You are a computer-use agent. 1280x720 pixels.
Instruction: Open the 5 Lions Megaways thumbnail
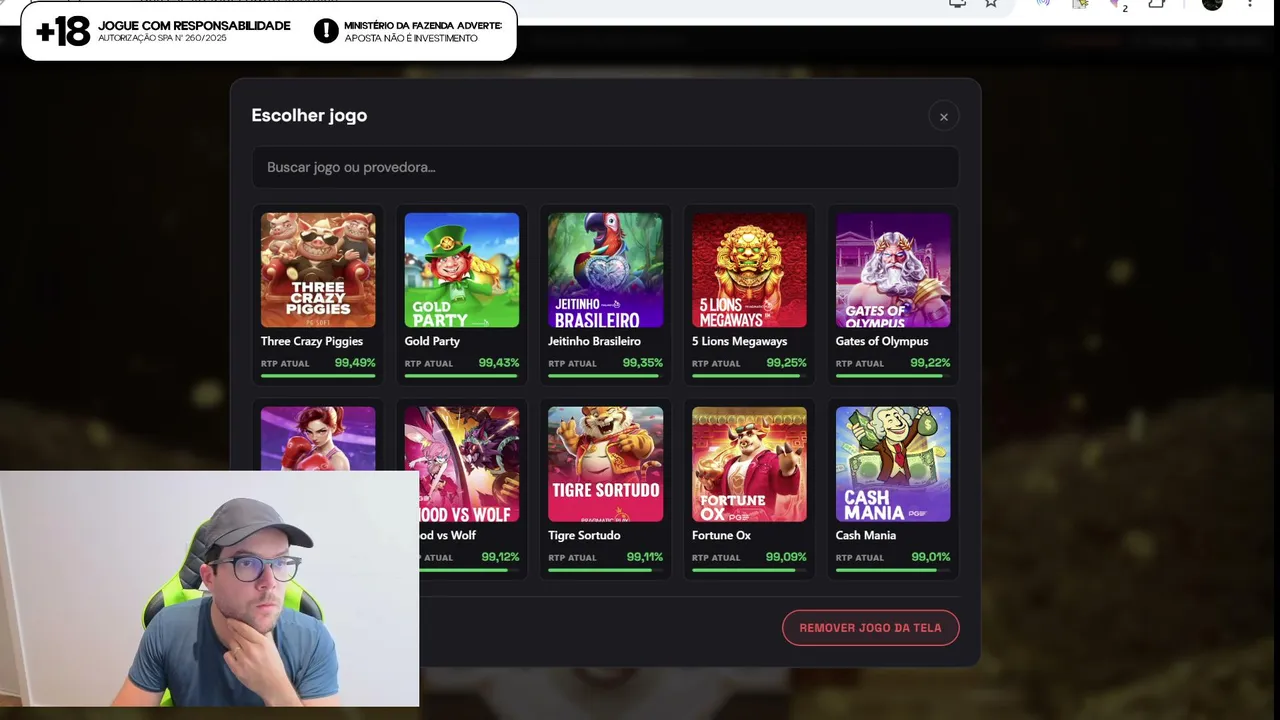pyautogui.click(x=749, y=270)
